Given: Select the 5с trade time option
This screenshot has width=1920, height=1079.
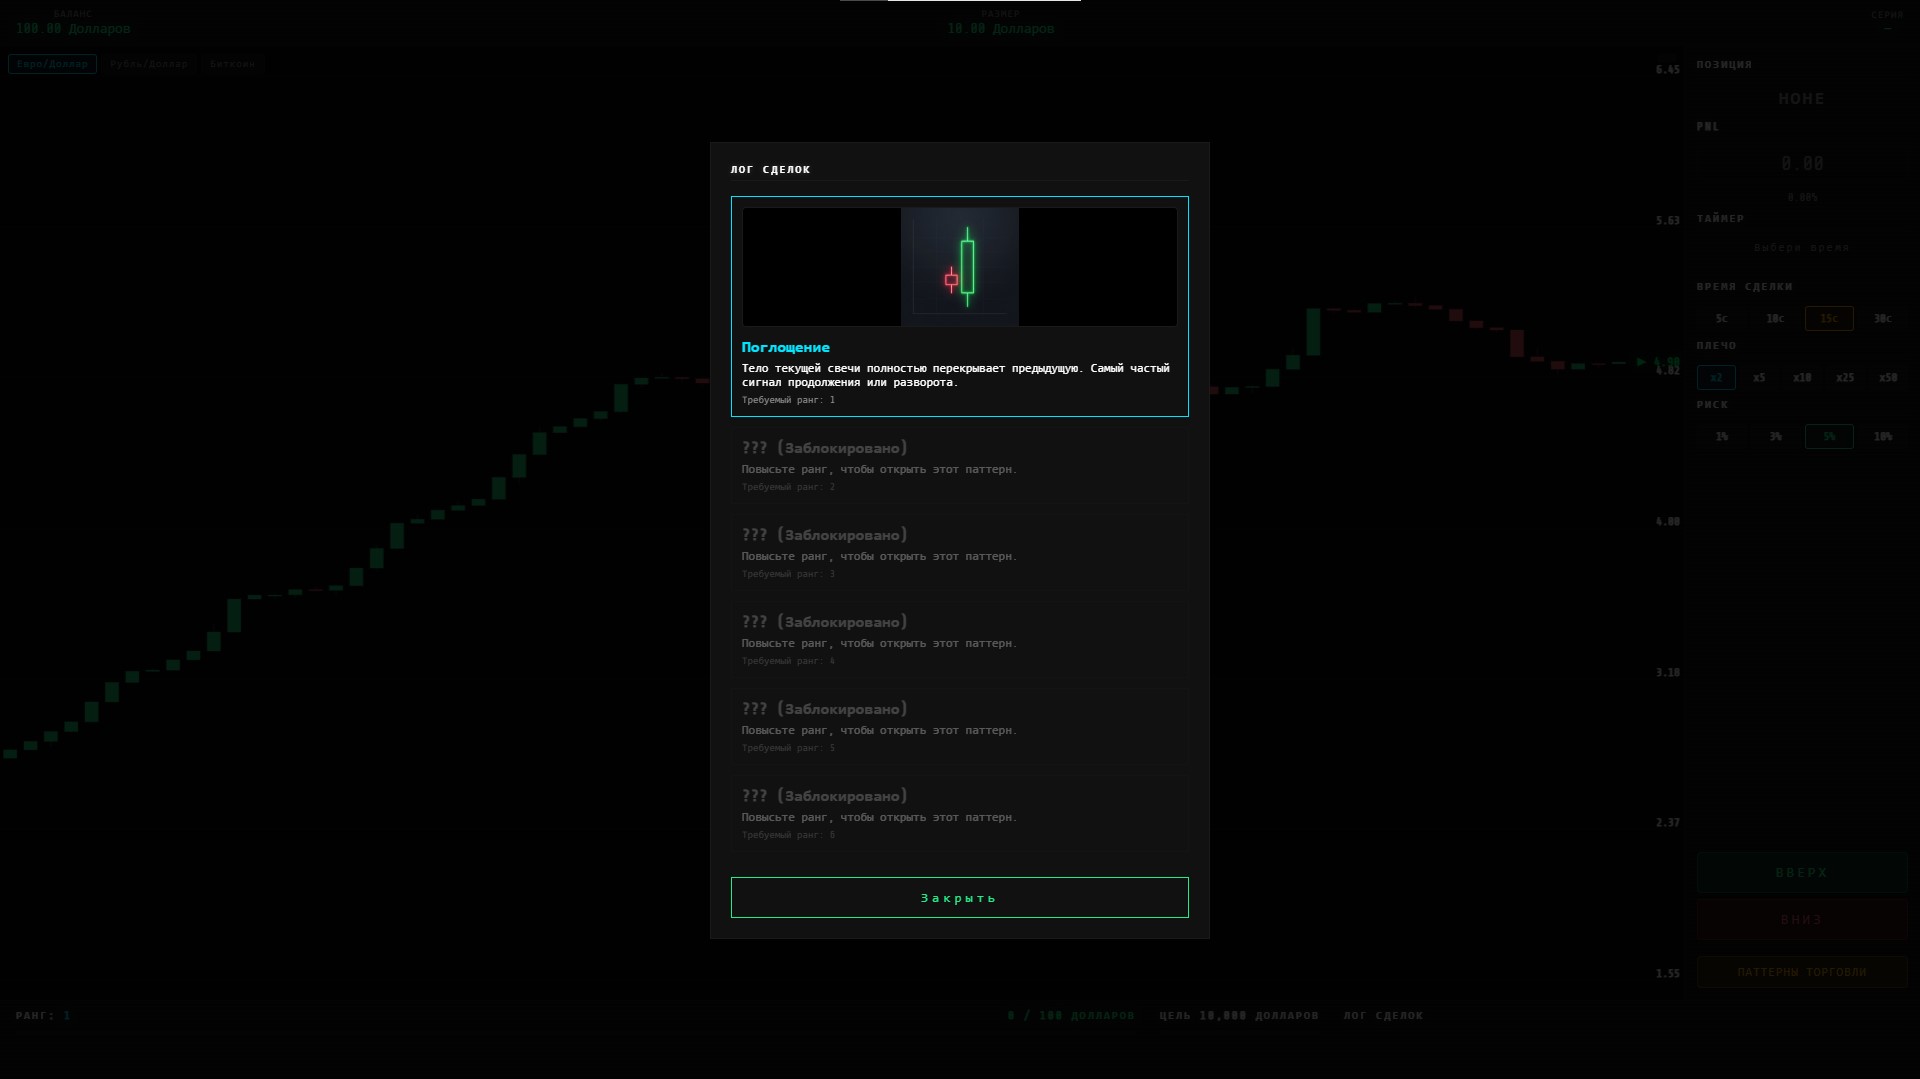Looking at the screenshot, I should (x=1722, y=318).
